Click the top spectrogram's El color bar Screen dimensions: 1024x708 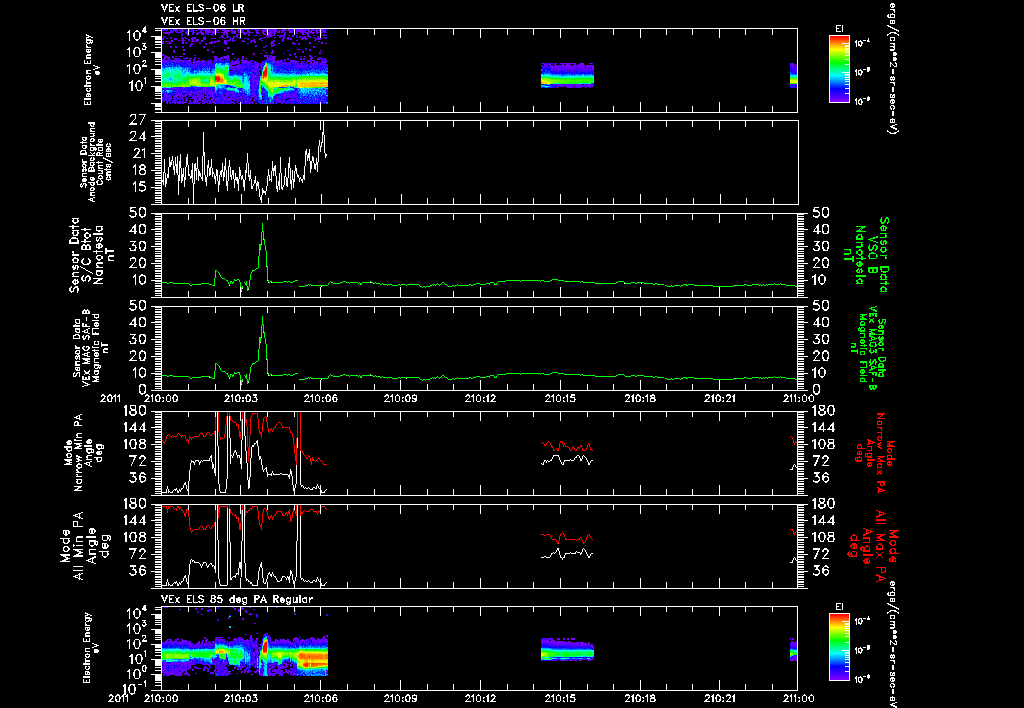[x=839, y=69]
